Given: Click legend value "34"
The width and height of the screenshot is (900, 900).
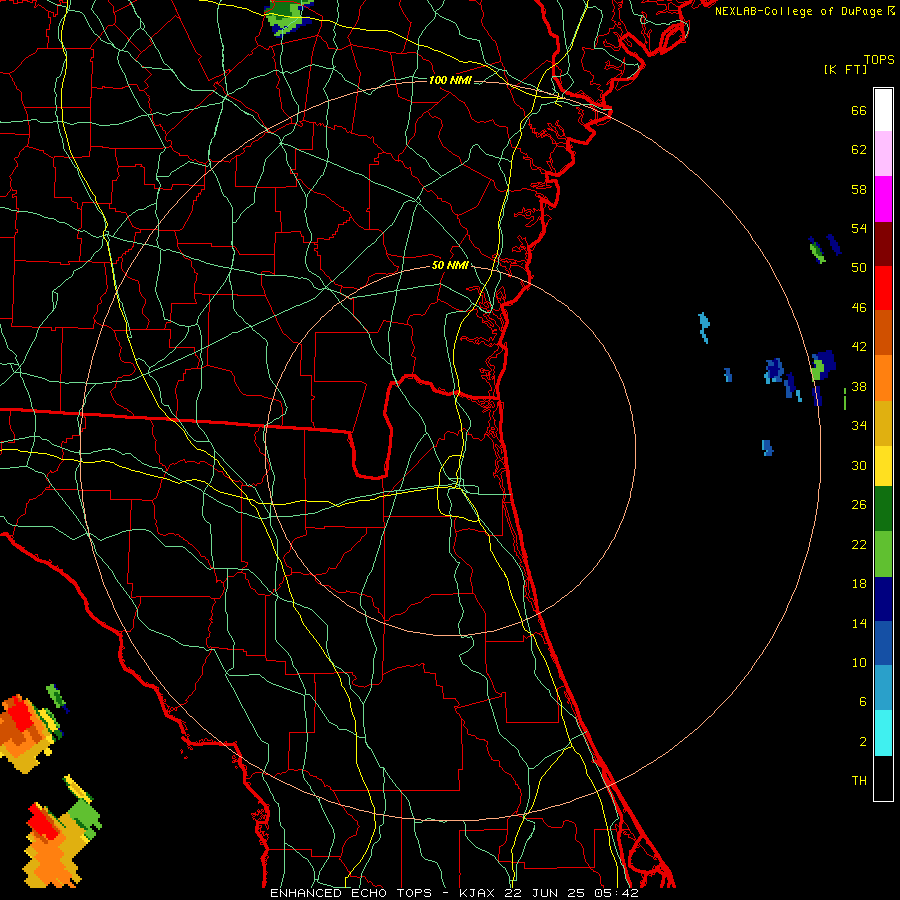Looking at the screenshot, I should [859, 426].
